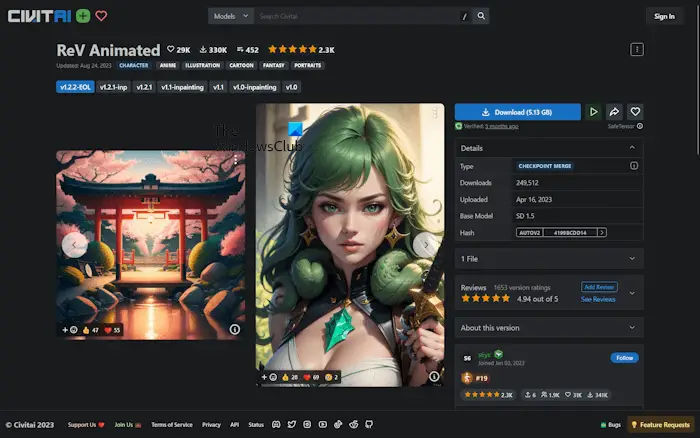
Task: Click the share arrow icon
Action: click(x=614, y=112)
